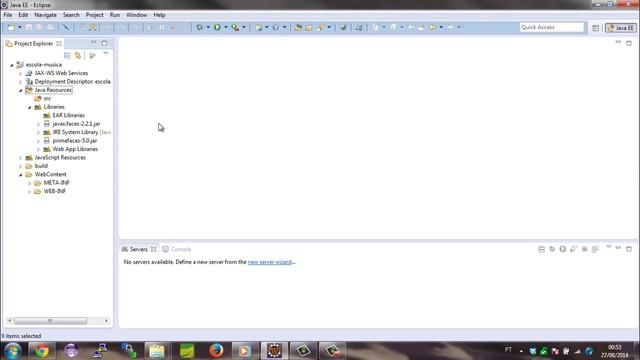Click Publish to the server icon
Image resolution: width=640 pixels, height=360 pixels.
click(x=595, y=249)
